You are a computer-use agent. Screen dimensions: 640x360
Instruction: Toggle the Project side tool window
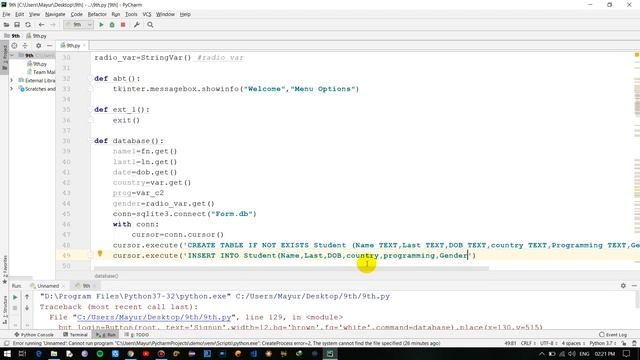coord(4,57)
